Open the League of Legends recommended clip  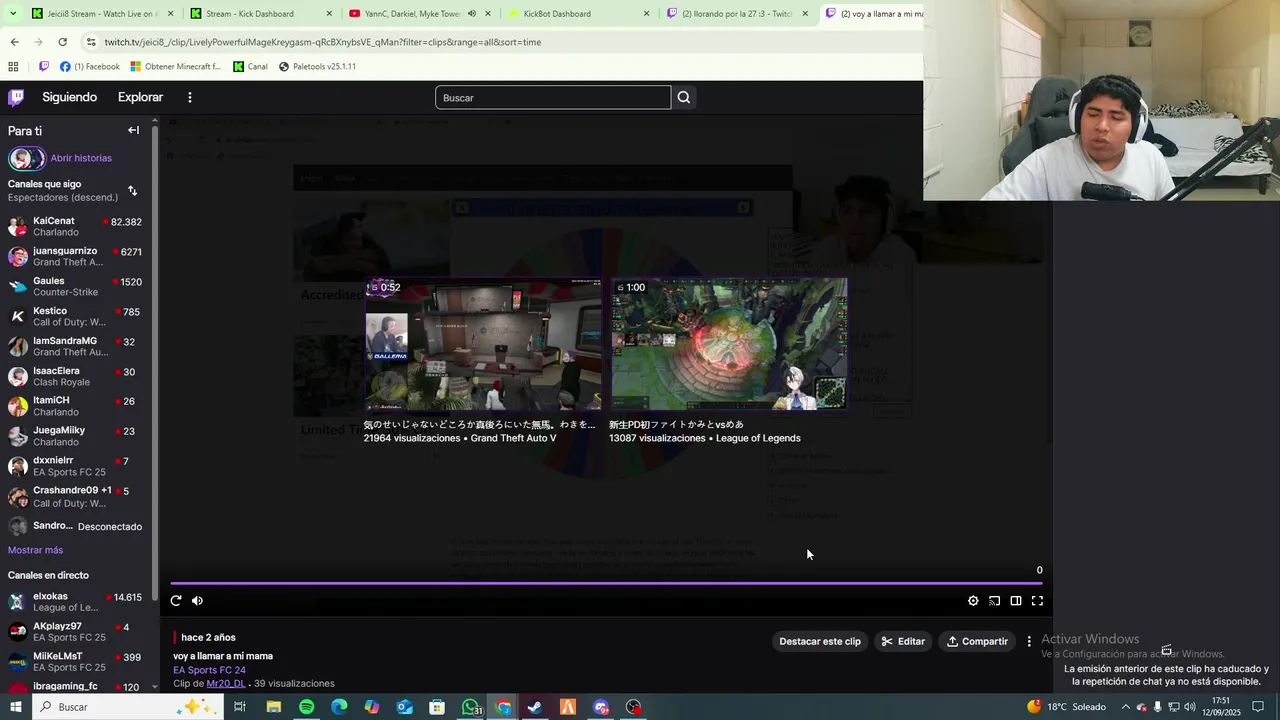pos(729,344)
